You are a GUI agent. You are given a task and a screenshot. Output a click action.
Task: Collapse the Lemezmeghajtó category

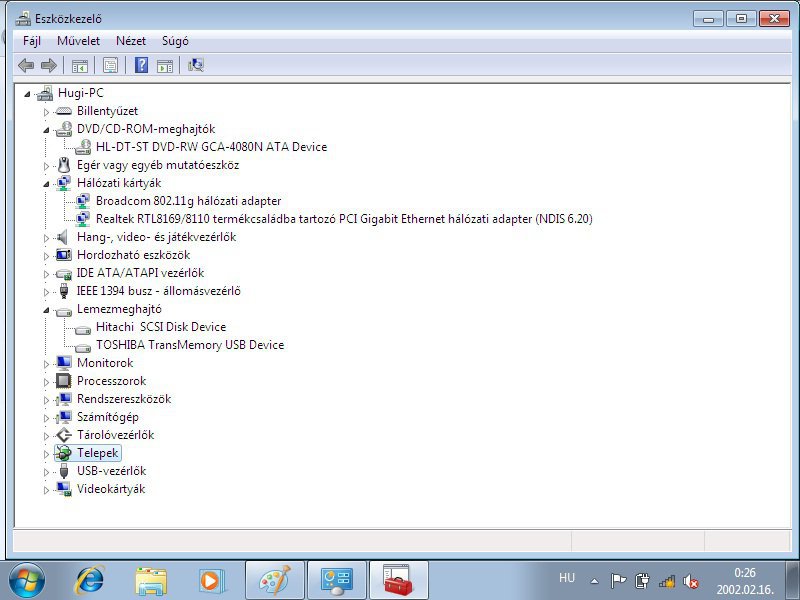tap(46, 310)
